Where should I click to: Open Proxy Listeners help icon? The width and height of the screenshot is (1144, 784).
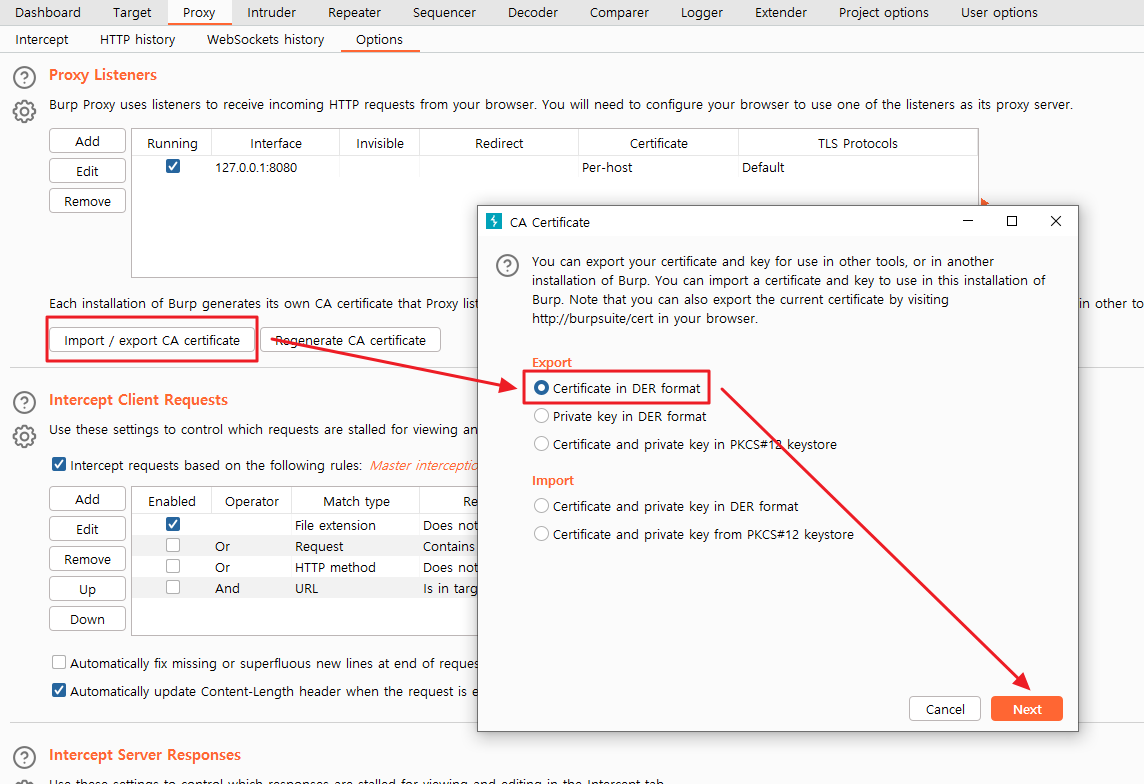(x=24, y=77)
